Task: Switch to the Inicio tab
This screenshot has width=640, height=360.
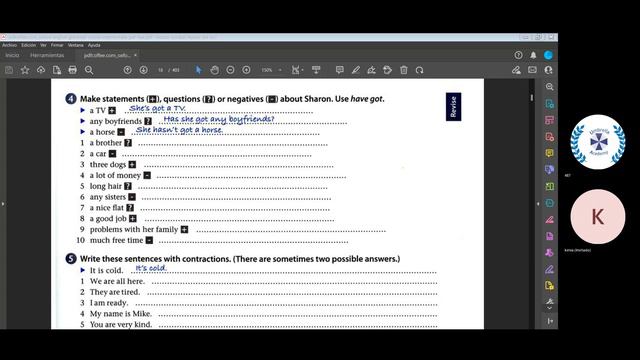Action: pyautogui.click(x=12, y=55)
